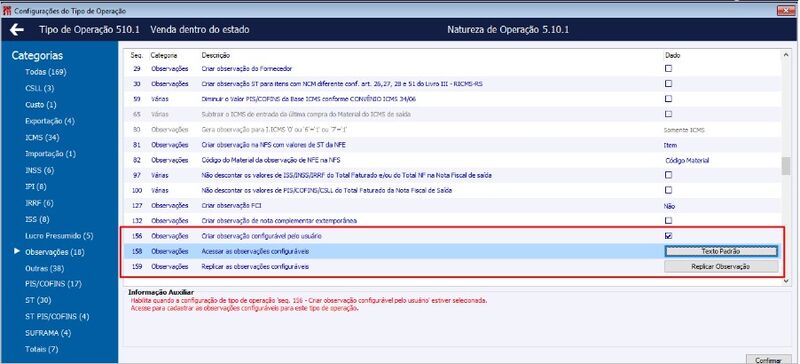Select category ST (30)

38,300
